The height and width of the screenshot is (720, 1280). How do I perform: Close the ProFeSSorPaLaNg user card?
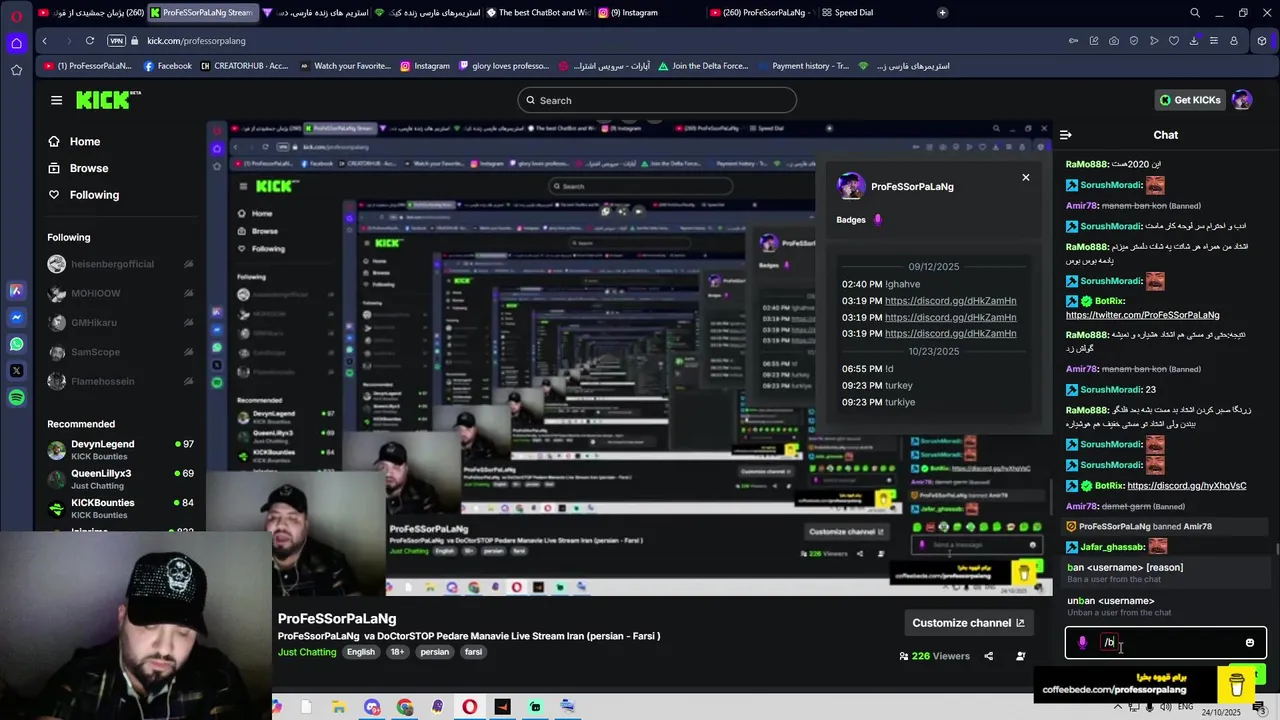coord(1025,177)
